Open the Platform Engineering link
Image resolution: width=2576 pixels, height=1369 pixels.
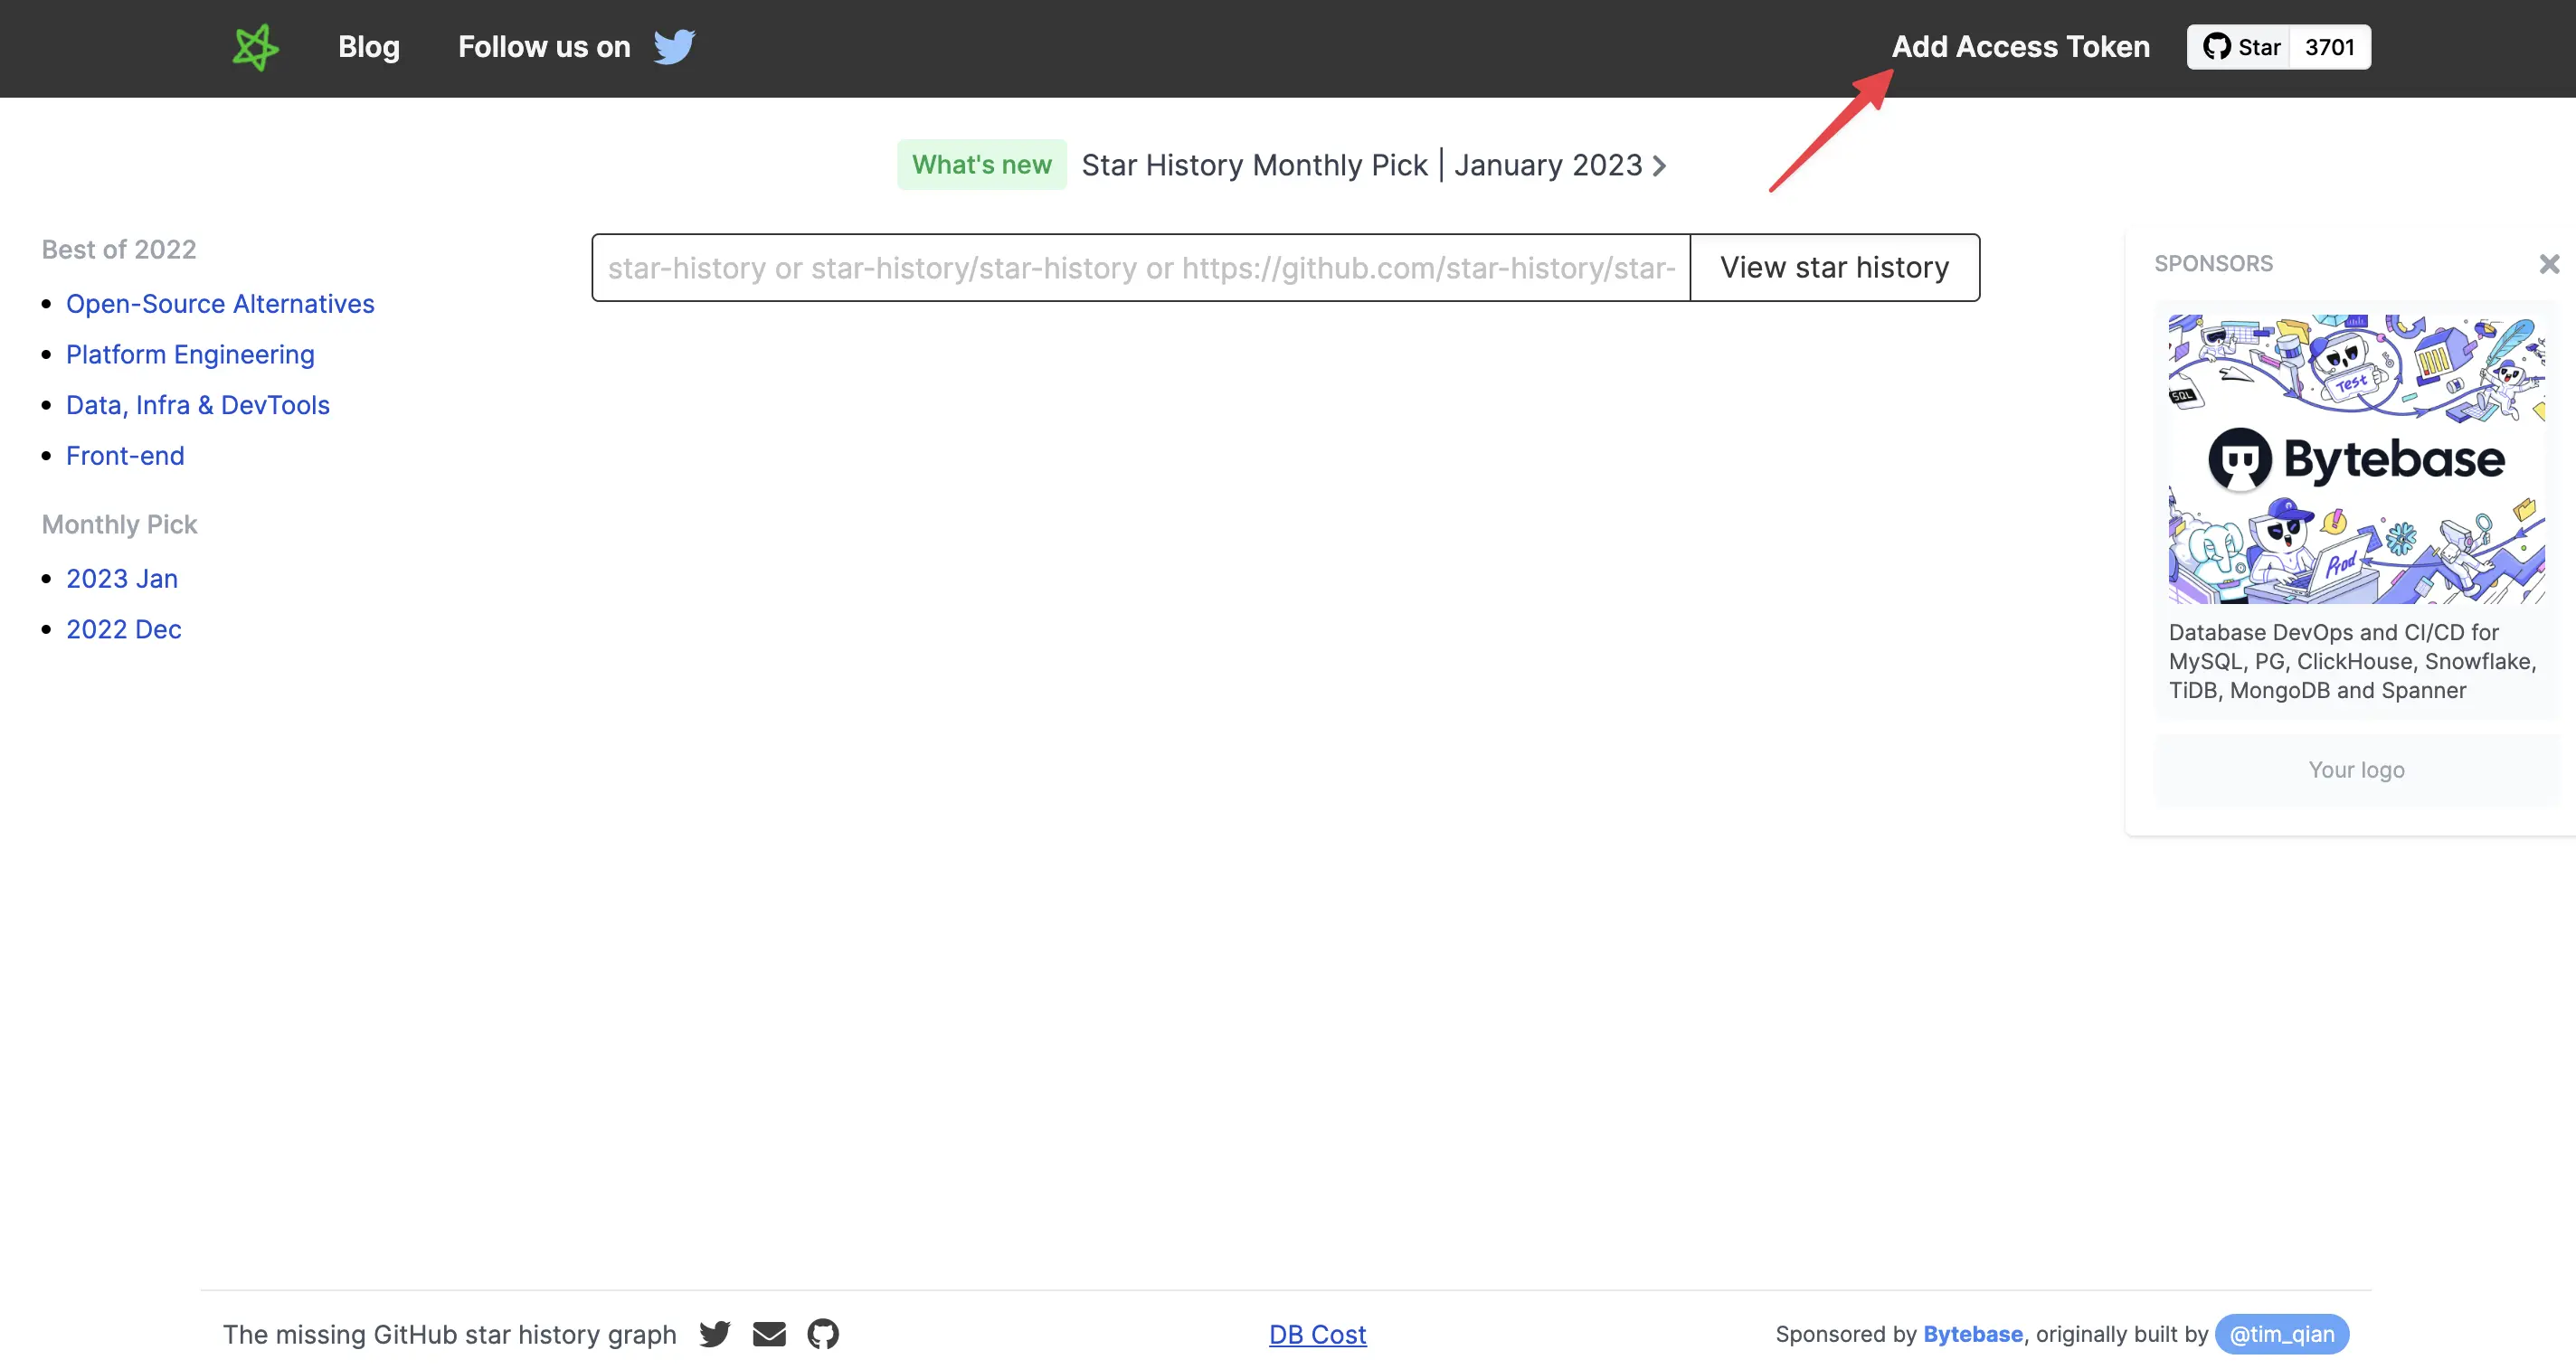point(190,354)
